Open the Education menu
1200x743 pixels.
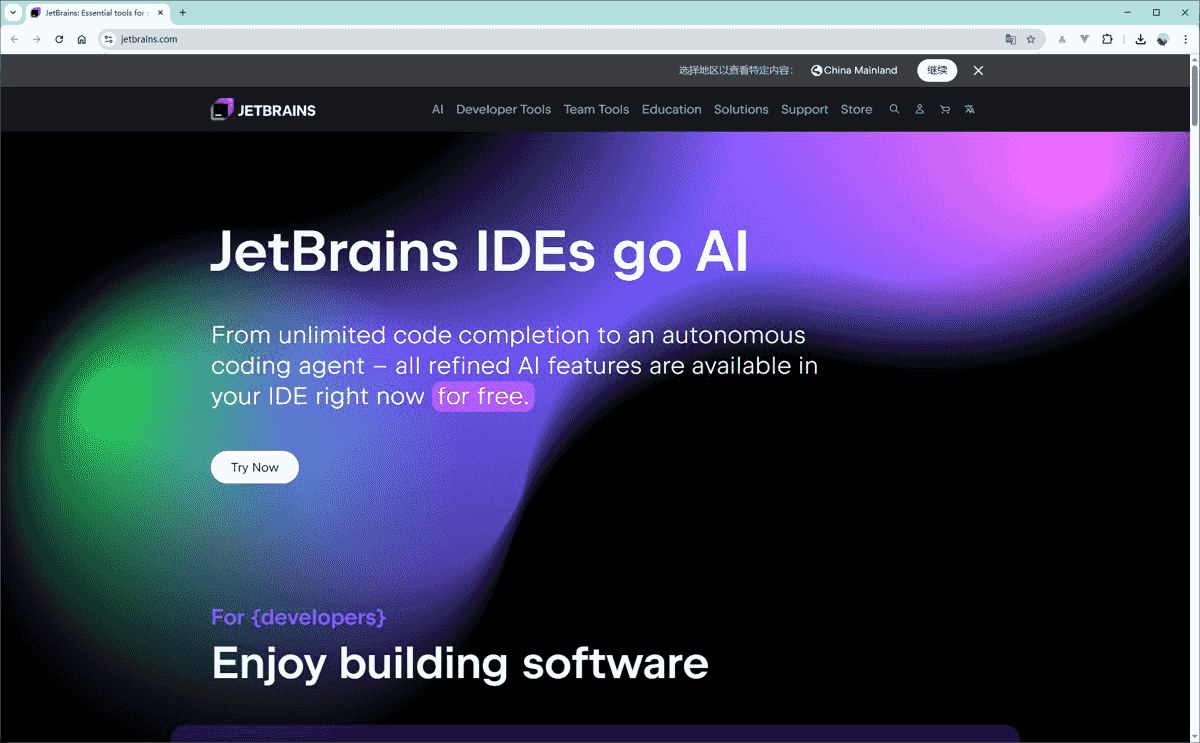(x=671, y=109)
